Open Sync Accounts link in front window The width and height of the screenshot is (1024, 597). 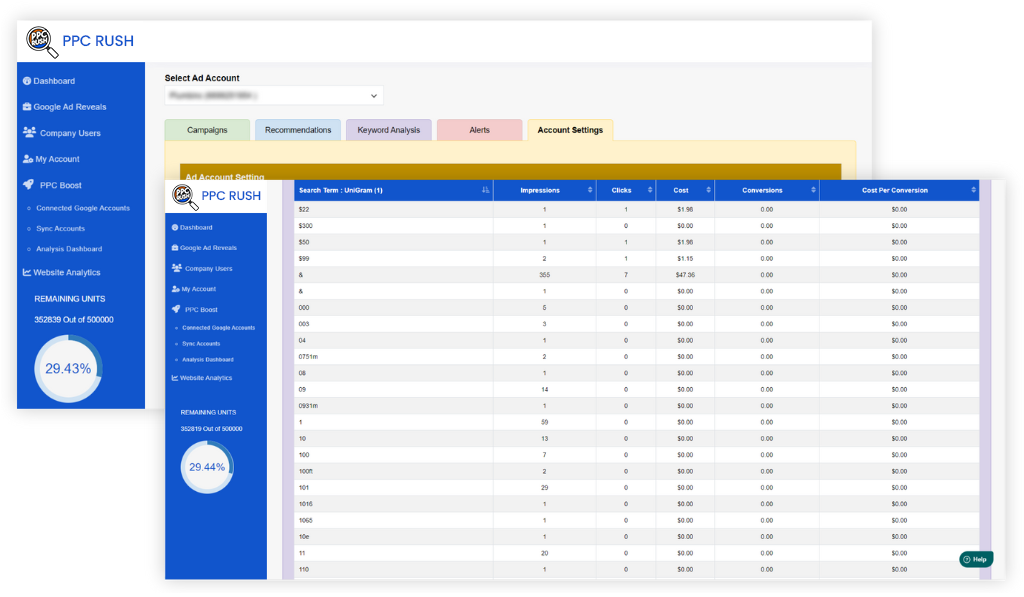(201, 344)
